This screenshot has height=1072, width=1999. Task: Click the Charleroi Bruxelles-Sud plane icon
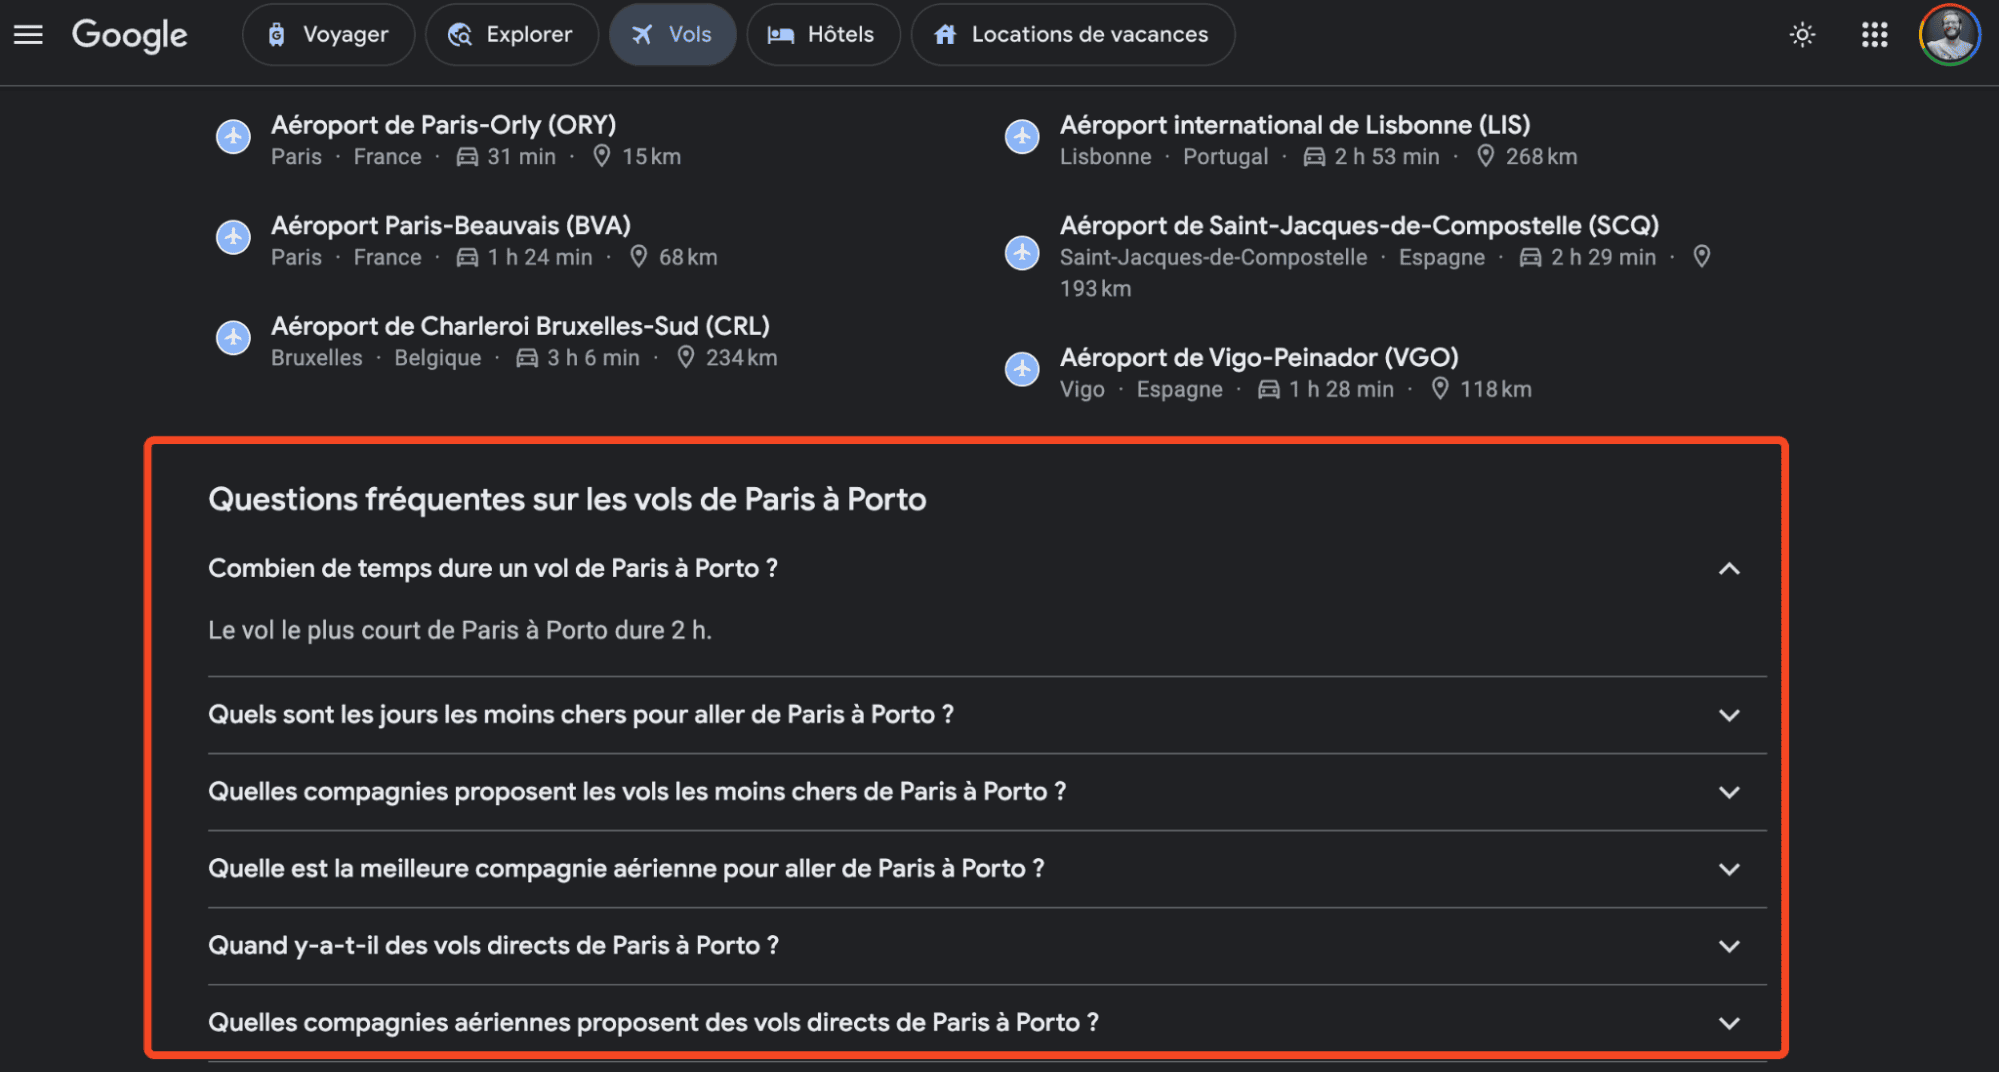tap(233, 338)
